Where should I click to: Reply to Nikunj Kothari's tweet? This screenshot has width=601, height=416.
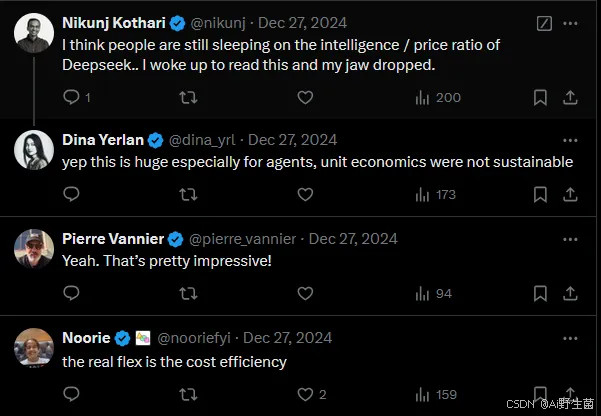coord(71,97)
